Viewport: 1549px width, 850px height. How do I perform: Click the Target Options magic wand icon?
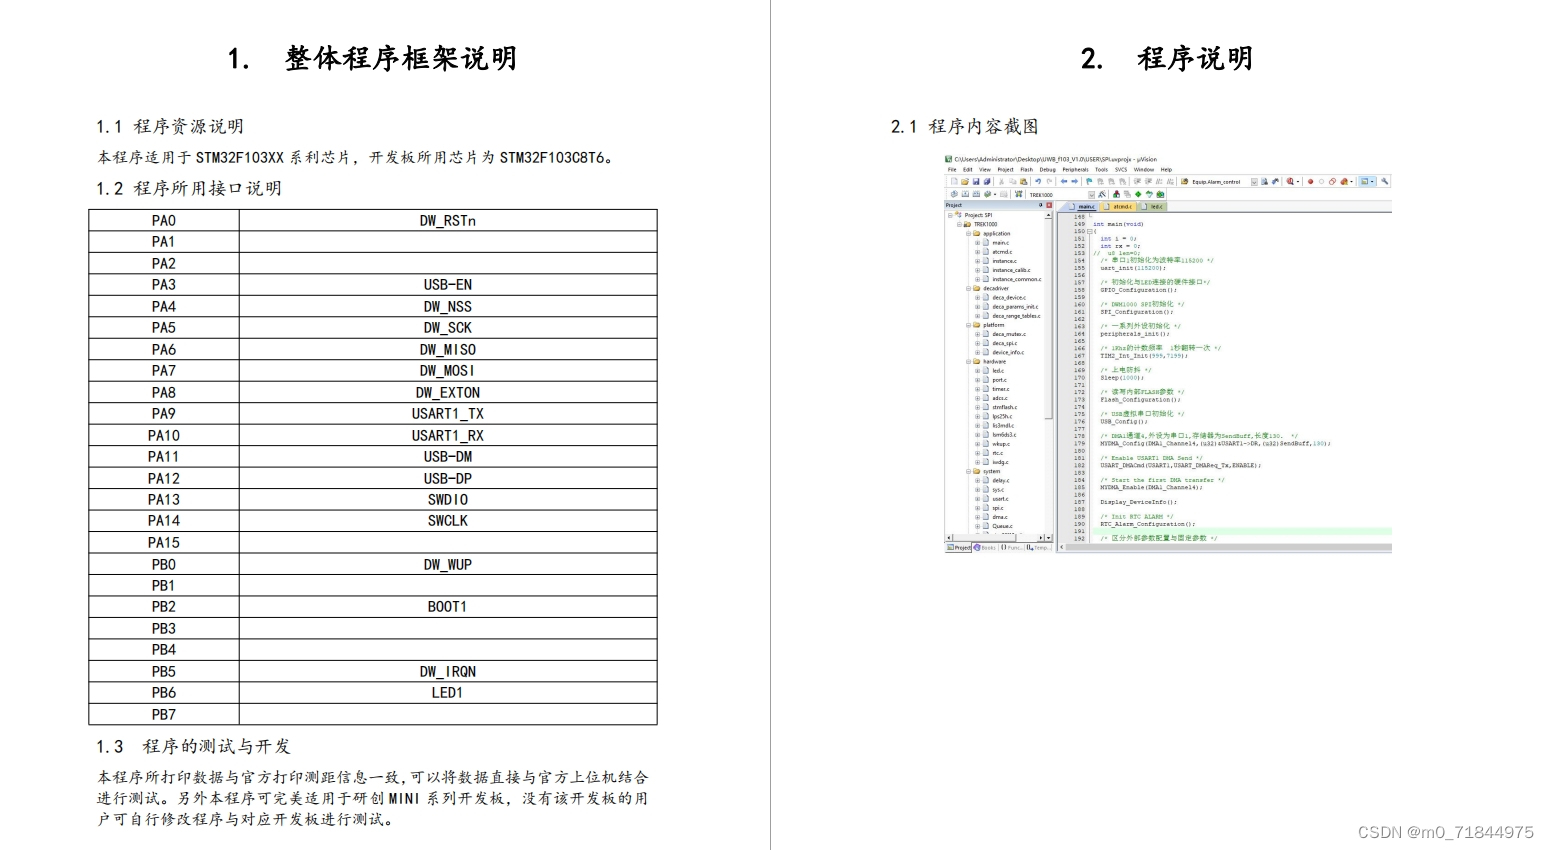(x=1102, y=194)
